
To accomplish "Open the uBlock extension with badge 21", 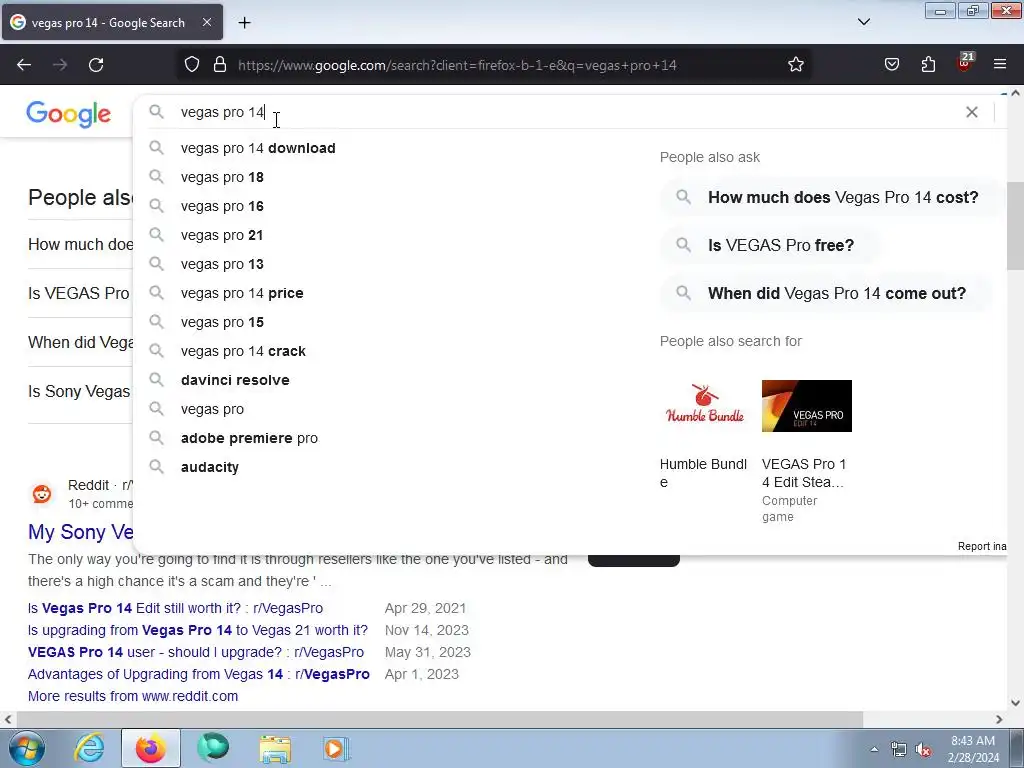I will pyautogui.click(x=965, y=63).
